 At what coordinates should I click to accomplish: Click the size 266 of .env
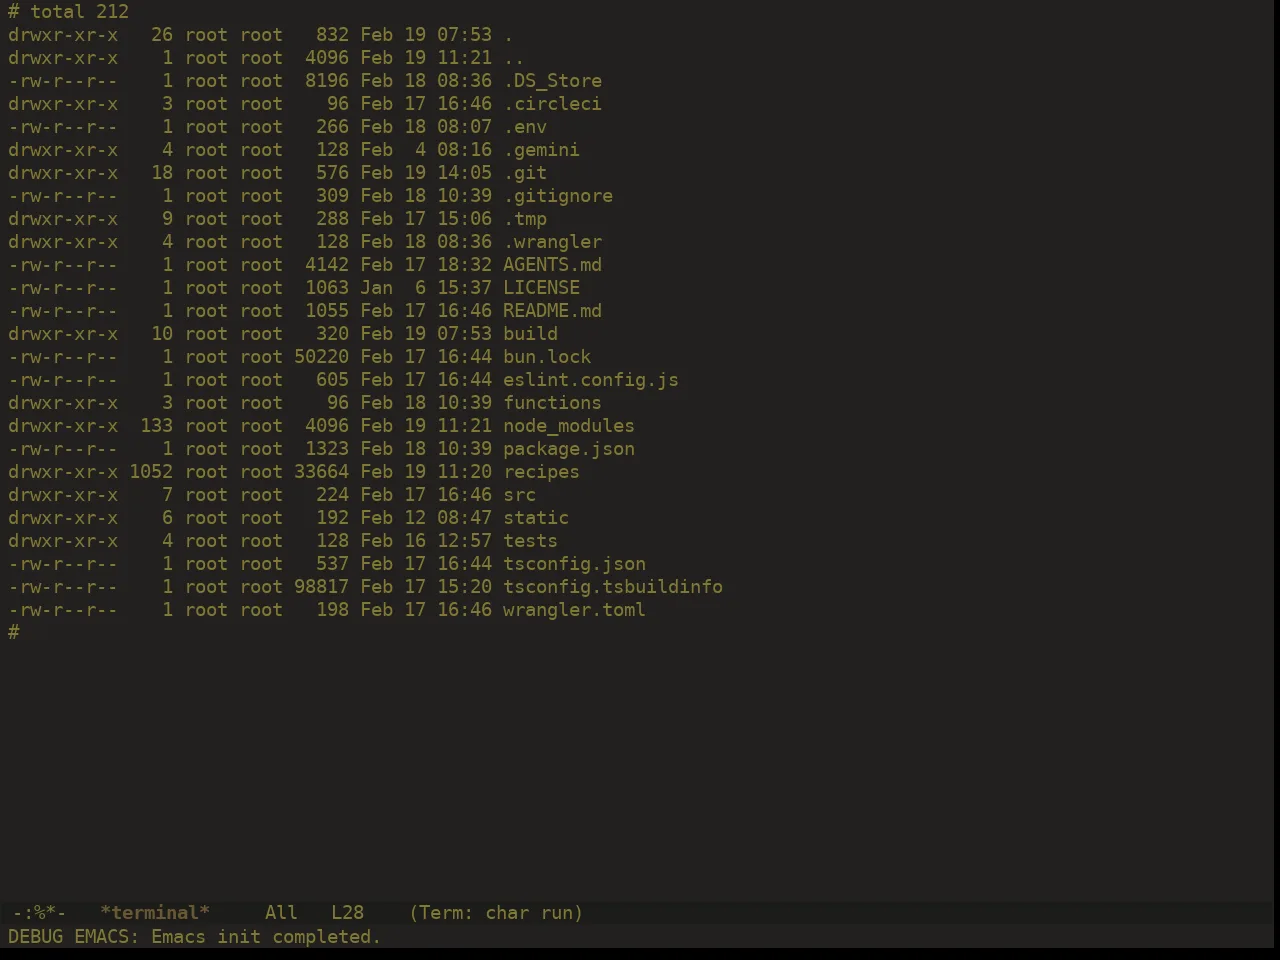(x=332, y=127)
